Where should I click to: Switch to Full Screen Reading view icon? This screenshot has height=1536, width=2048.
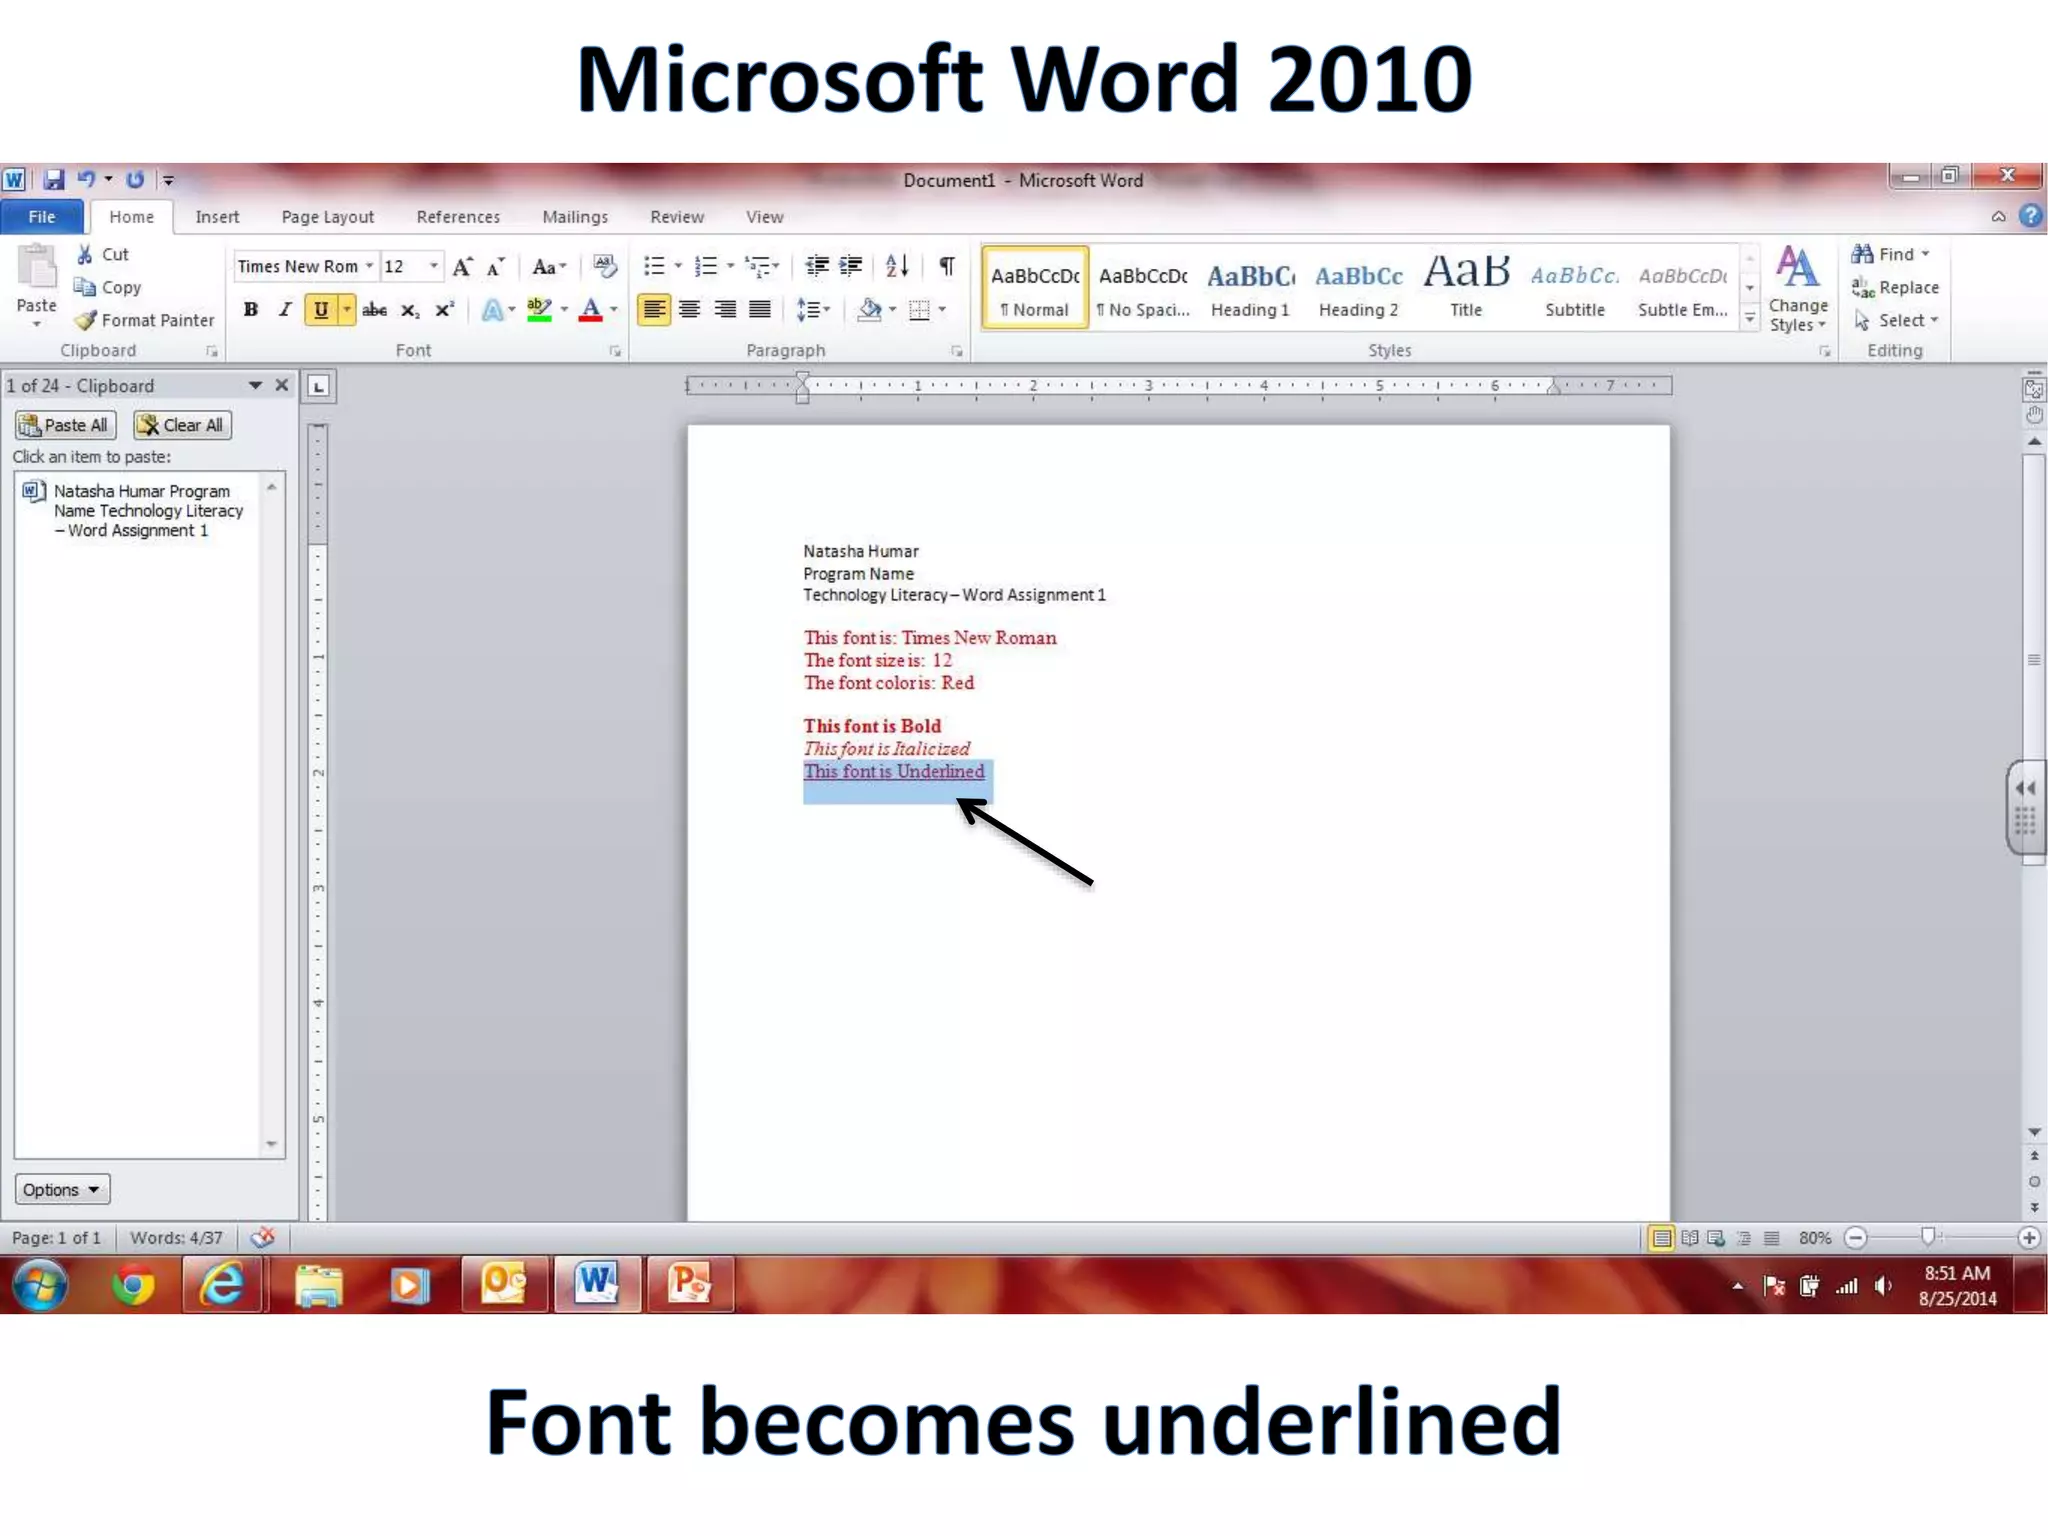[x=1690, y=1238]
